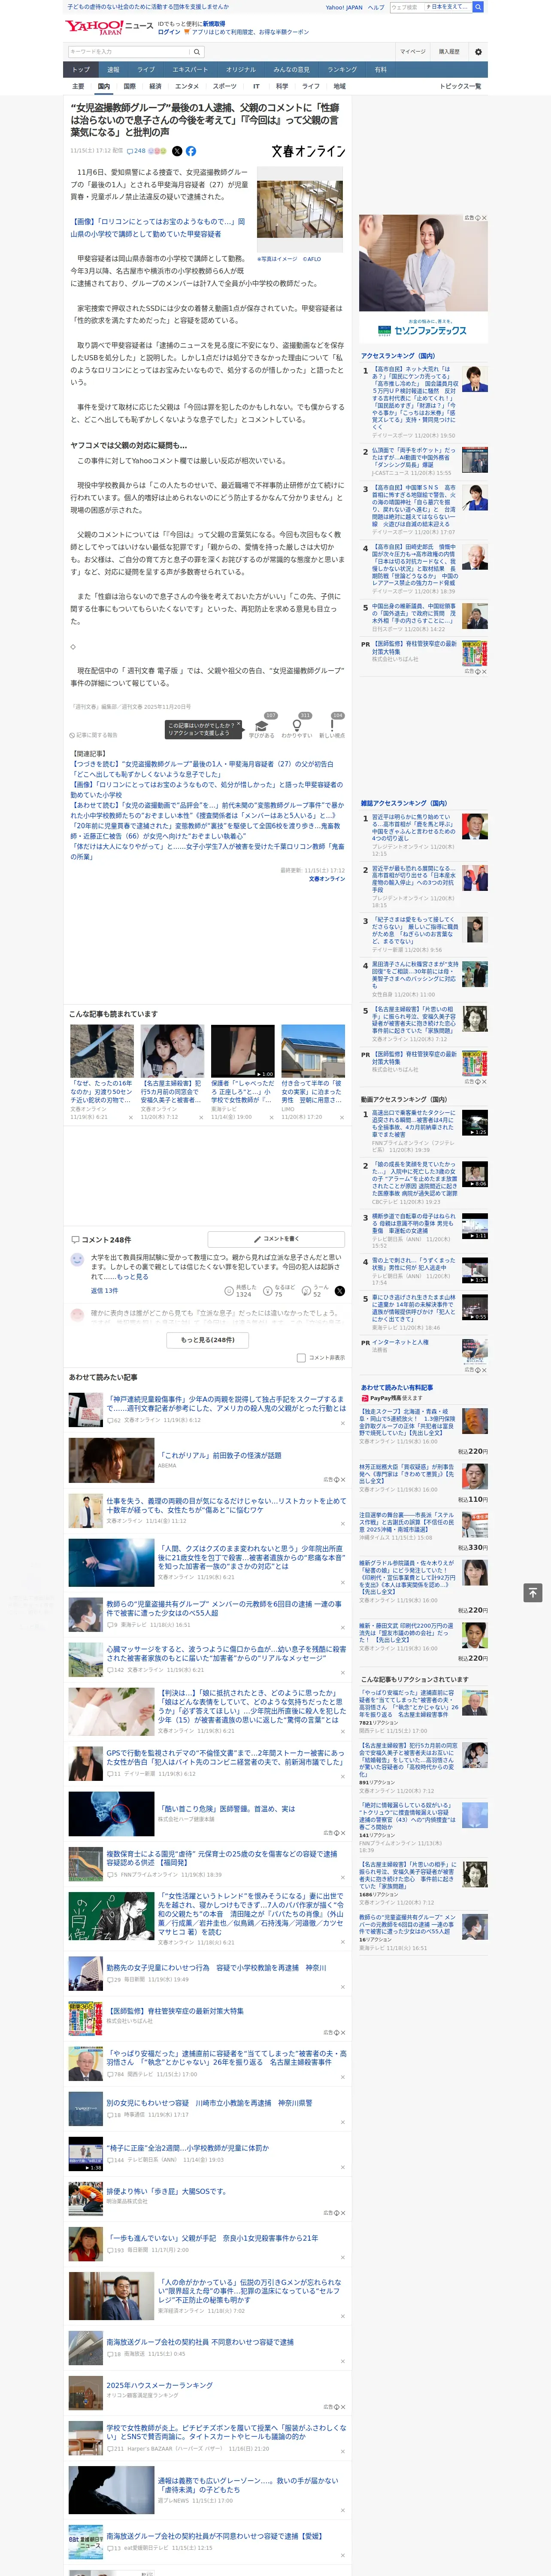Open the settings gear in the header
Viewport: 551px width, 2576px height.
478,52
